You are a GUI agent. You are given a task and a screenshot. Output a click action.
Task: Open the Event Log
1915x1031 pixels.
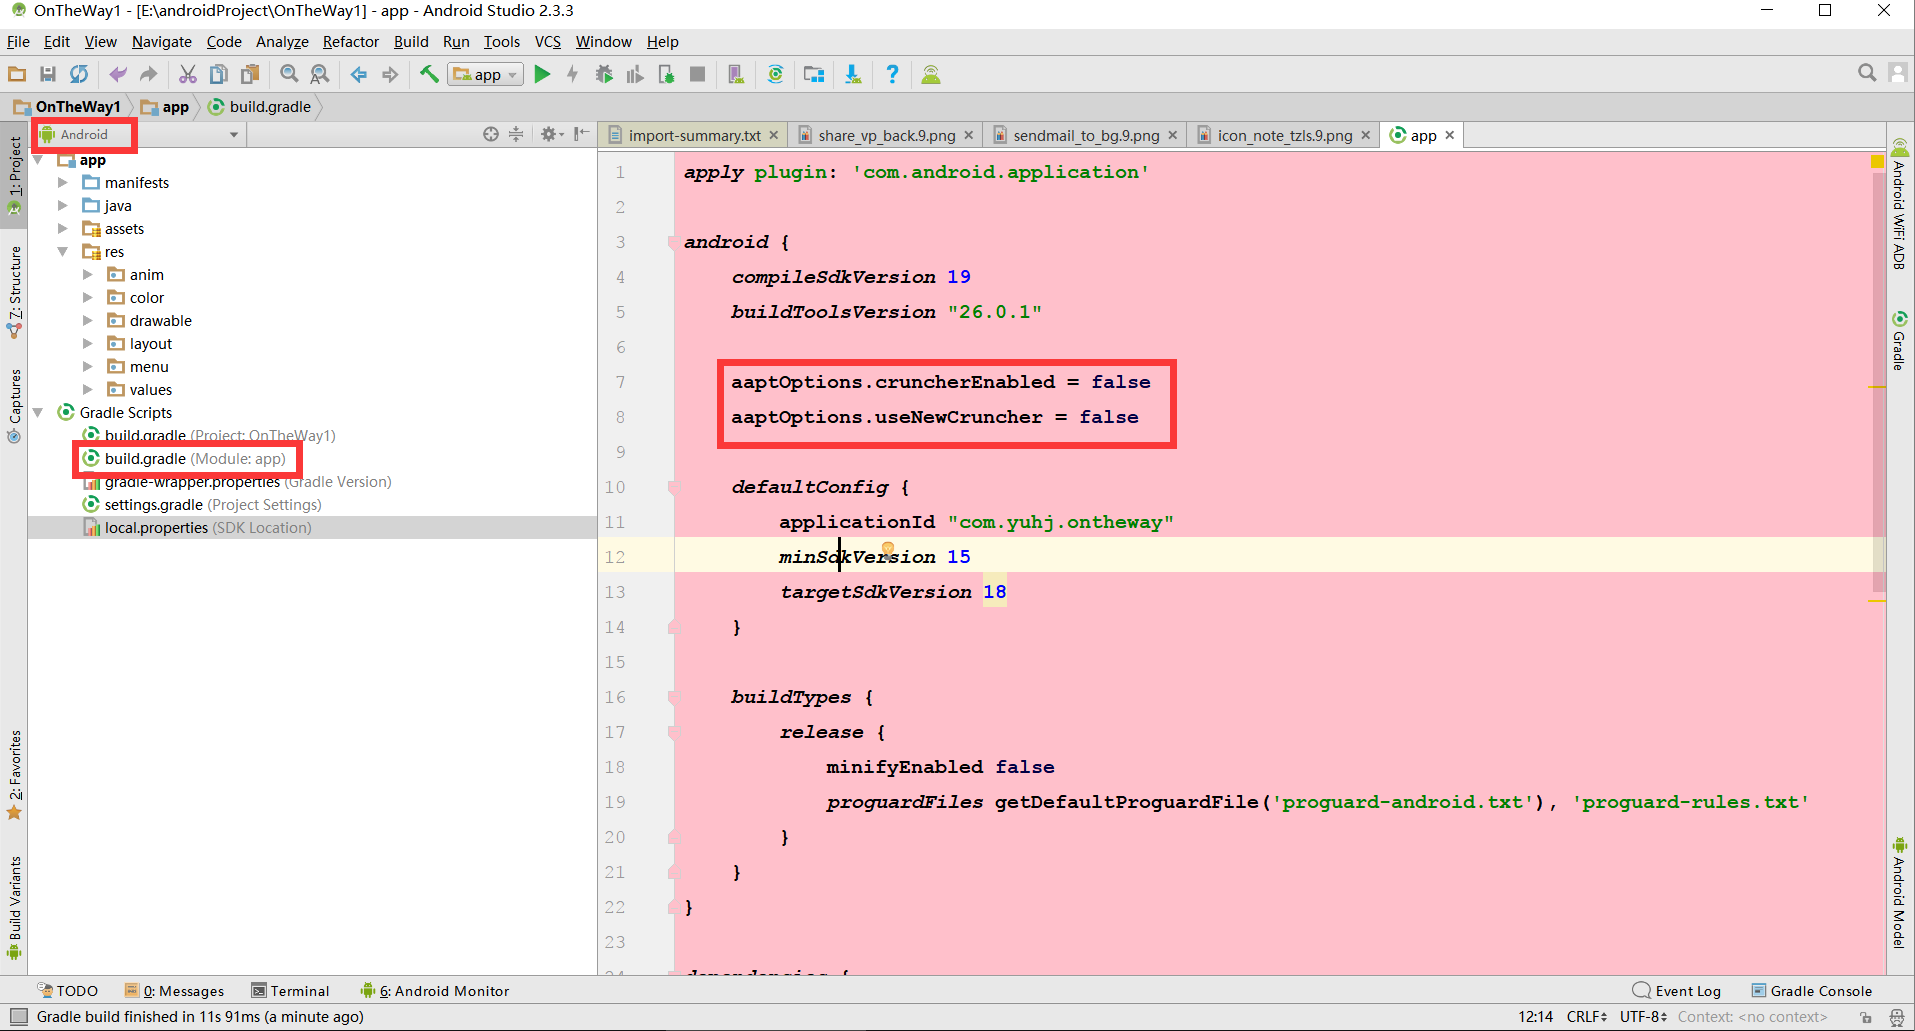pyautogui.click(x=1677, y=990)
